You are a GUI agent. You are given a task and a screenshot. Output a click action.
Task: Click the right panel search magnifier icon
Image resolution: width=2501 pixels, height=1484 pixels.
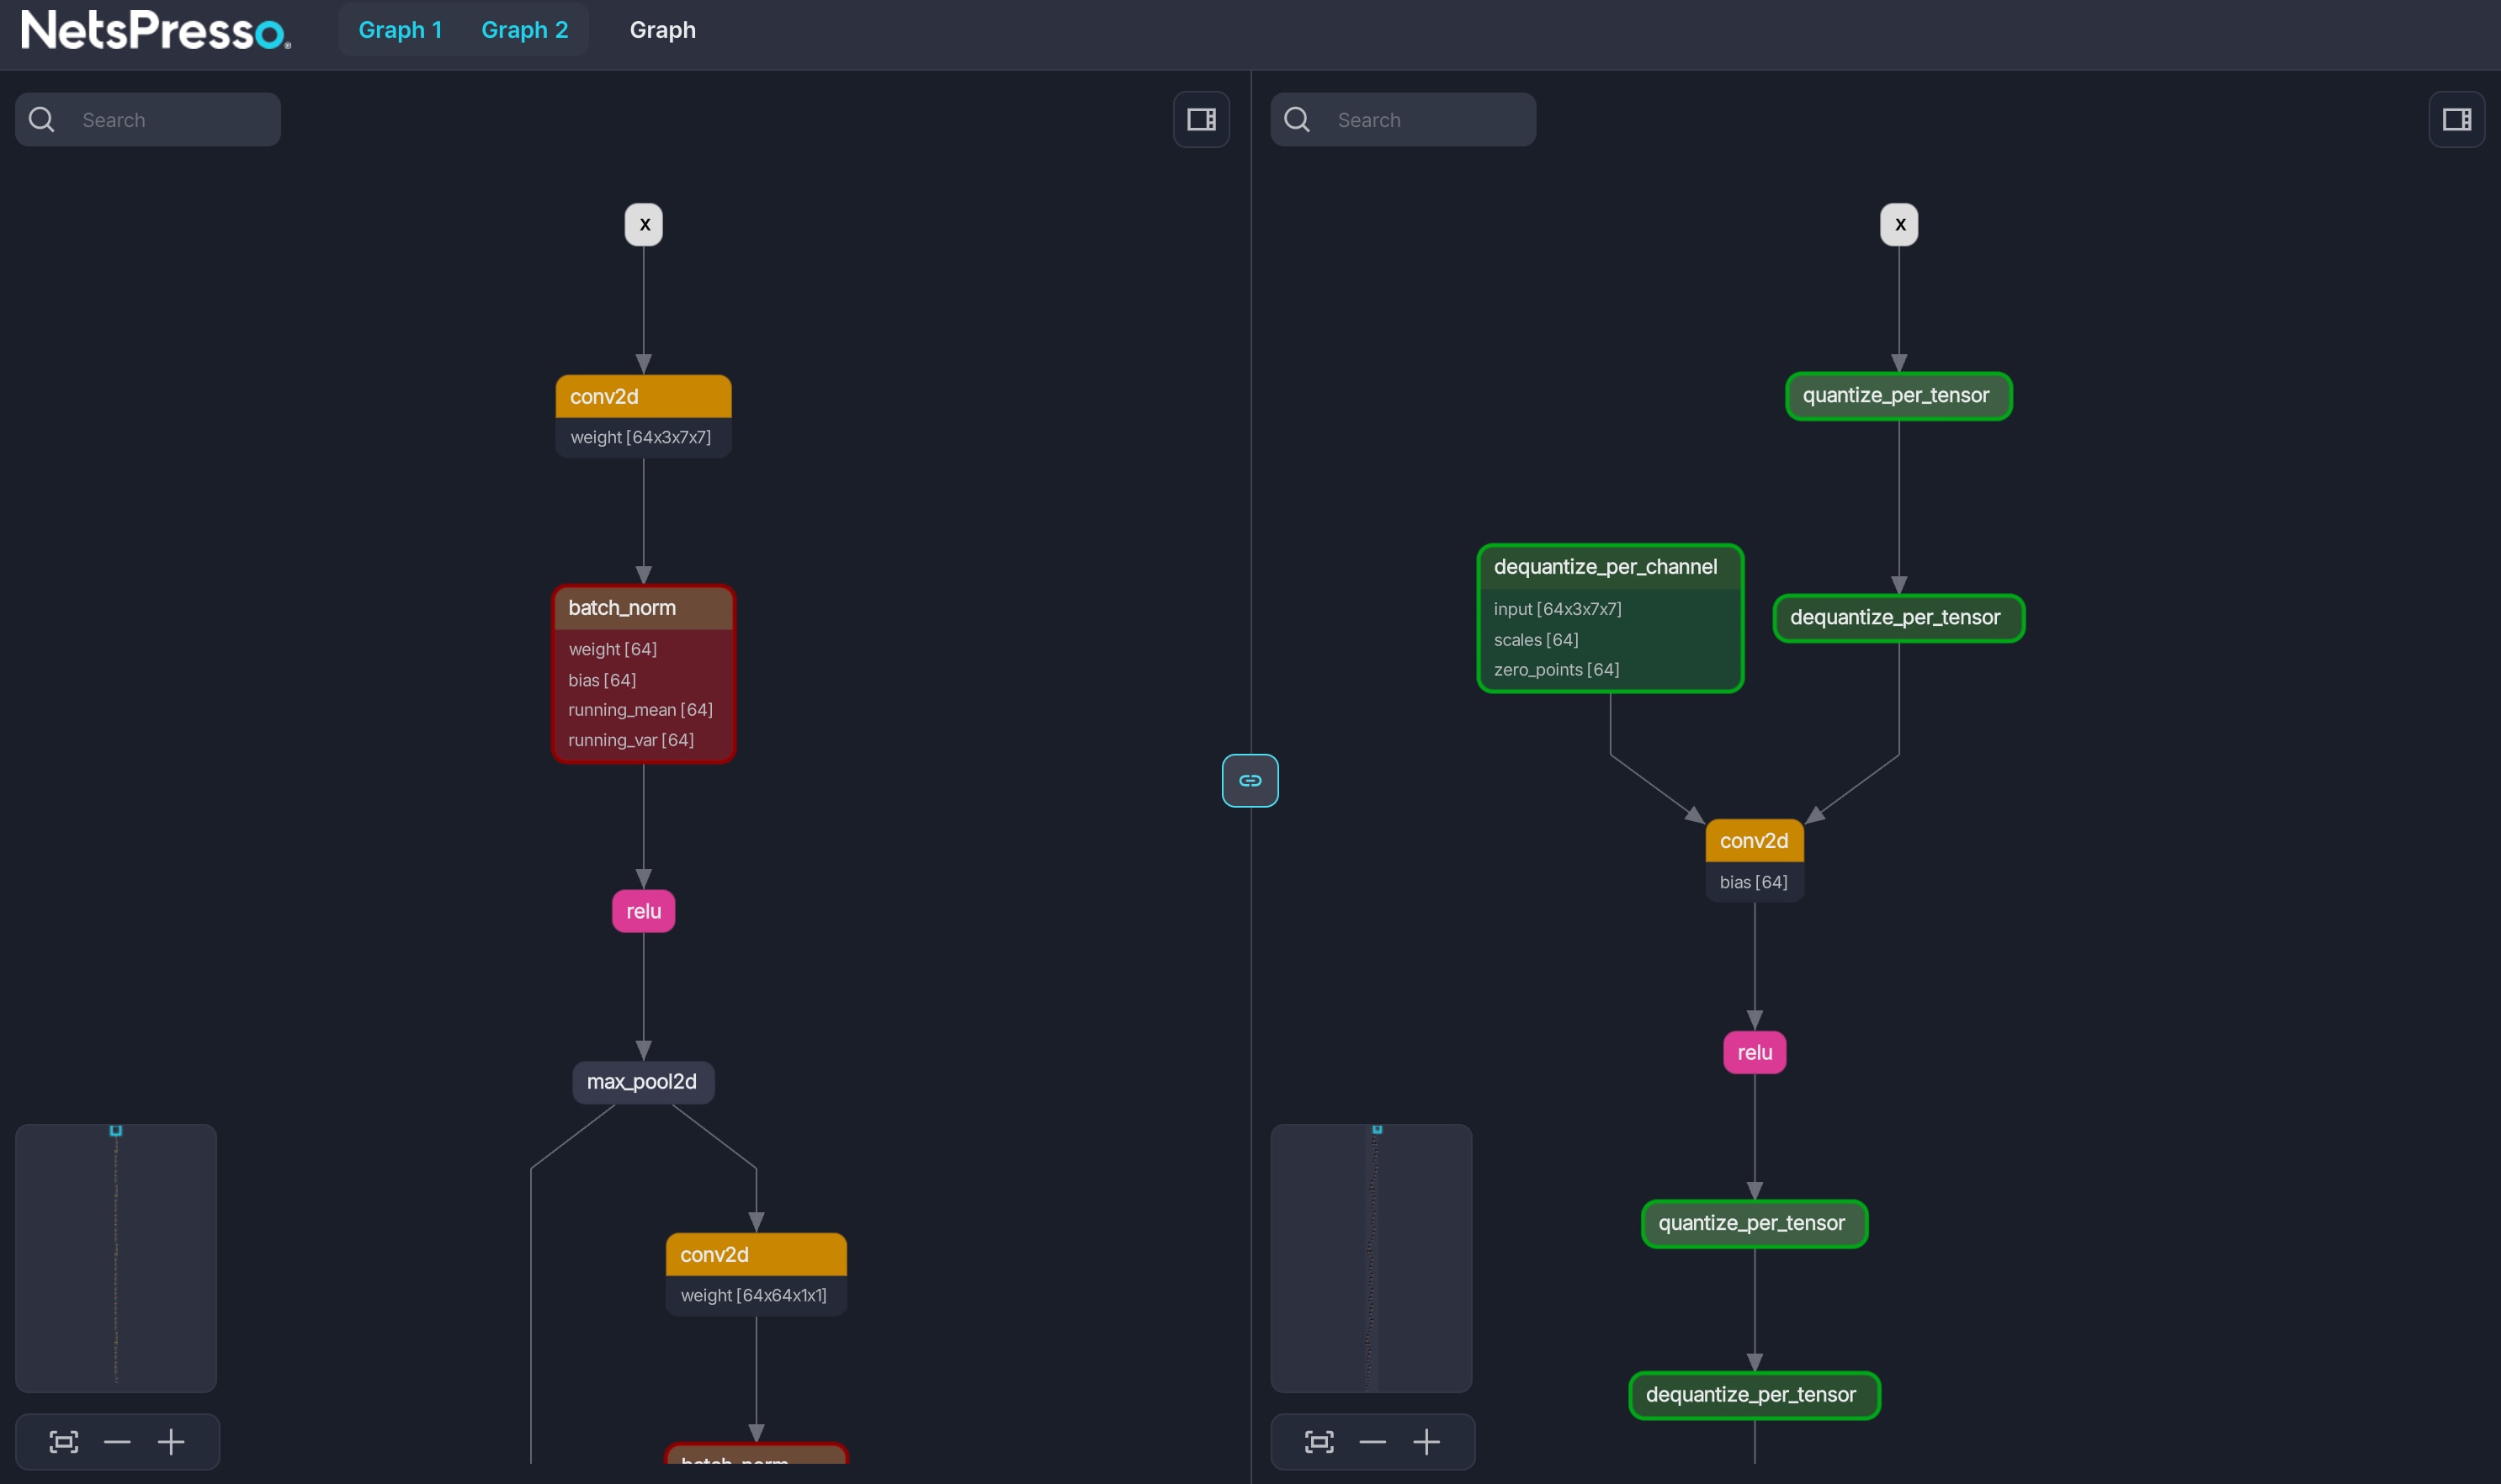coord(1297,120)
